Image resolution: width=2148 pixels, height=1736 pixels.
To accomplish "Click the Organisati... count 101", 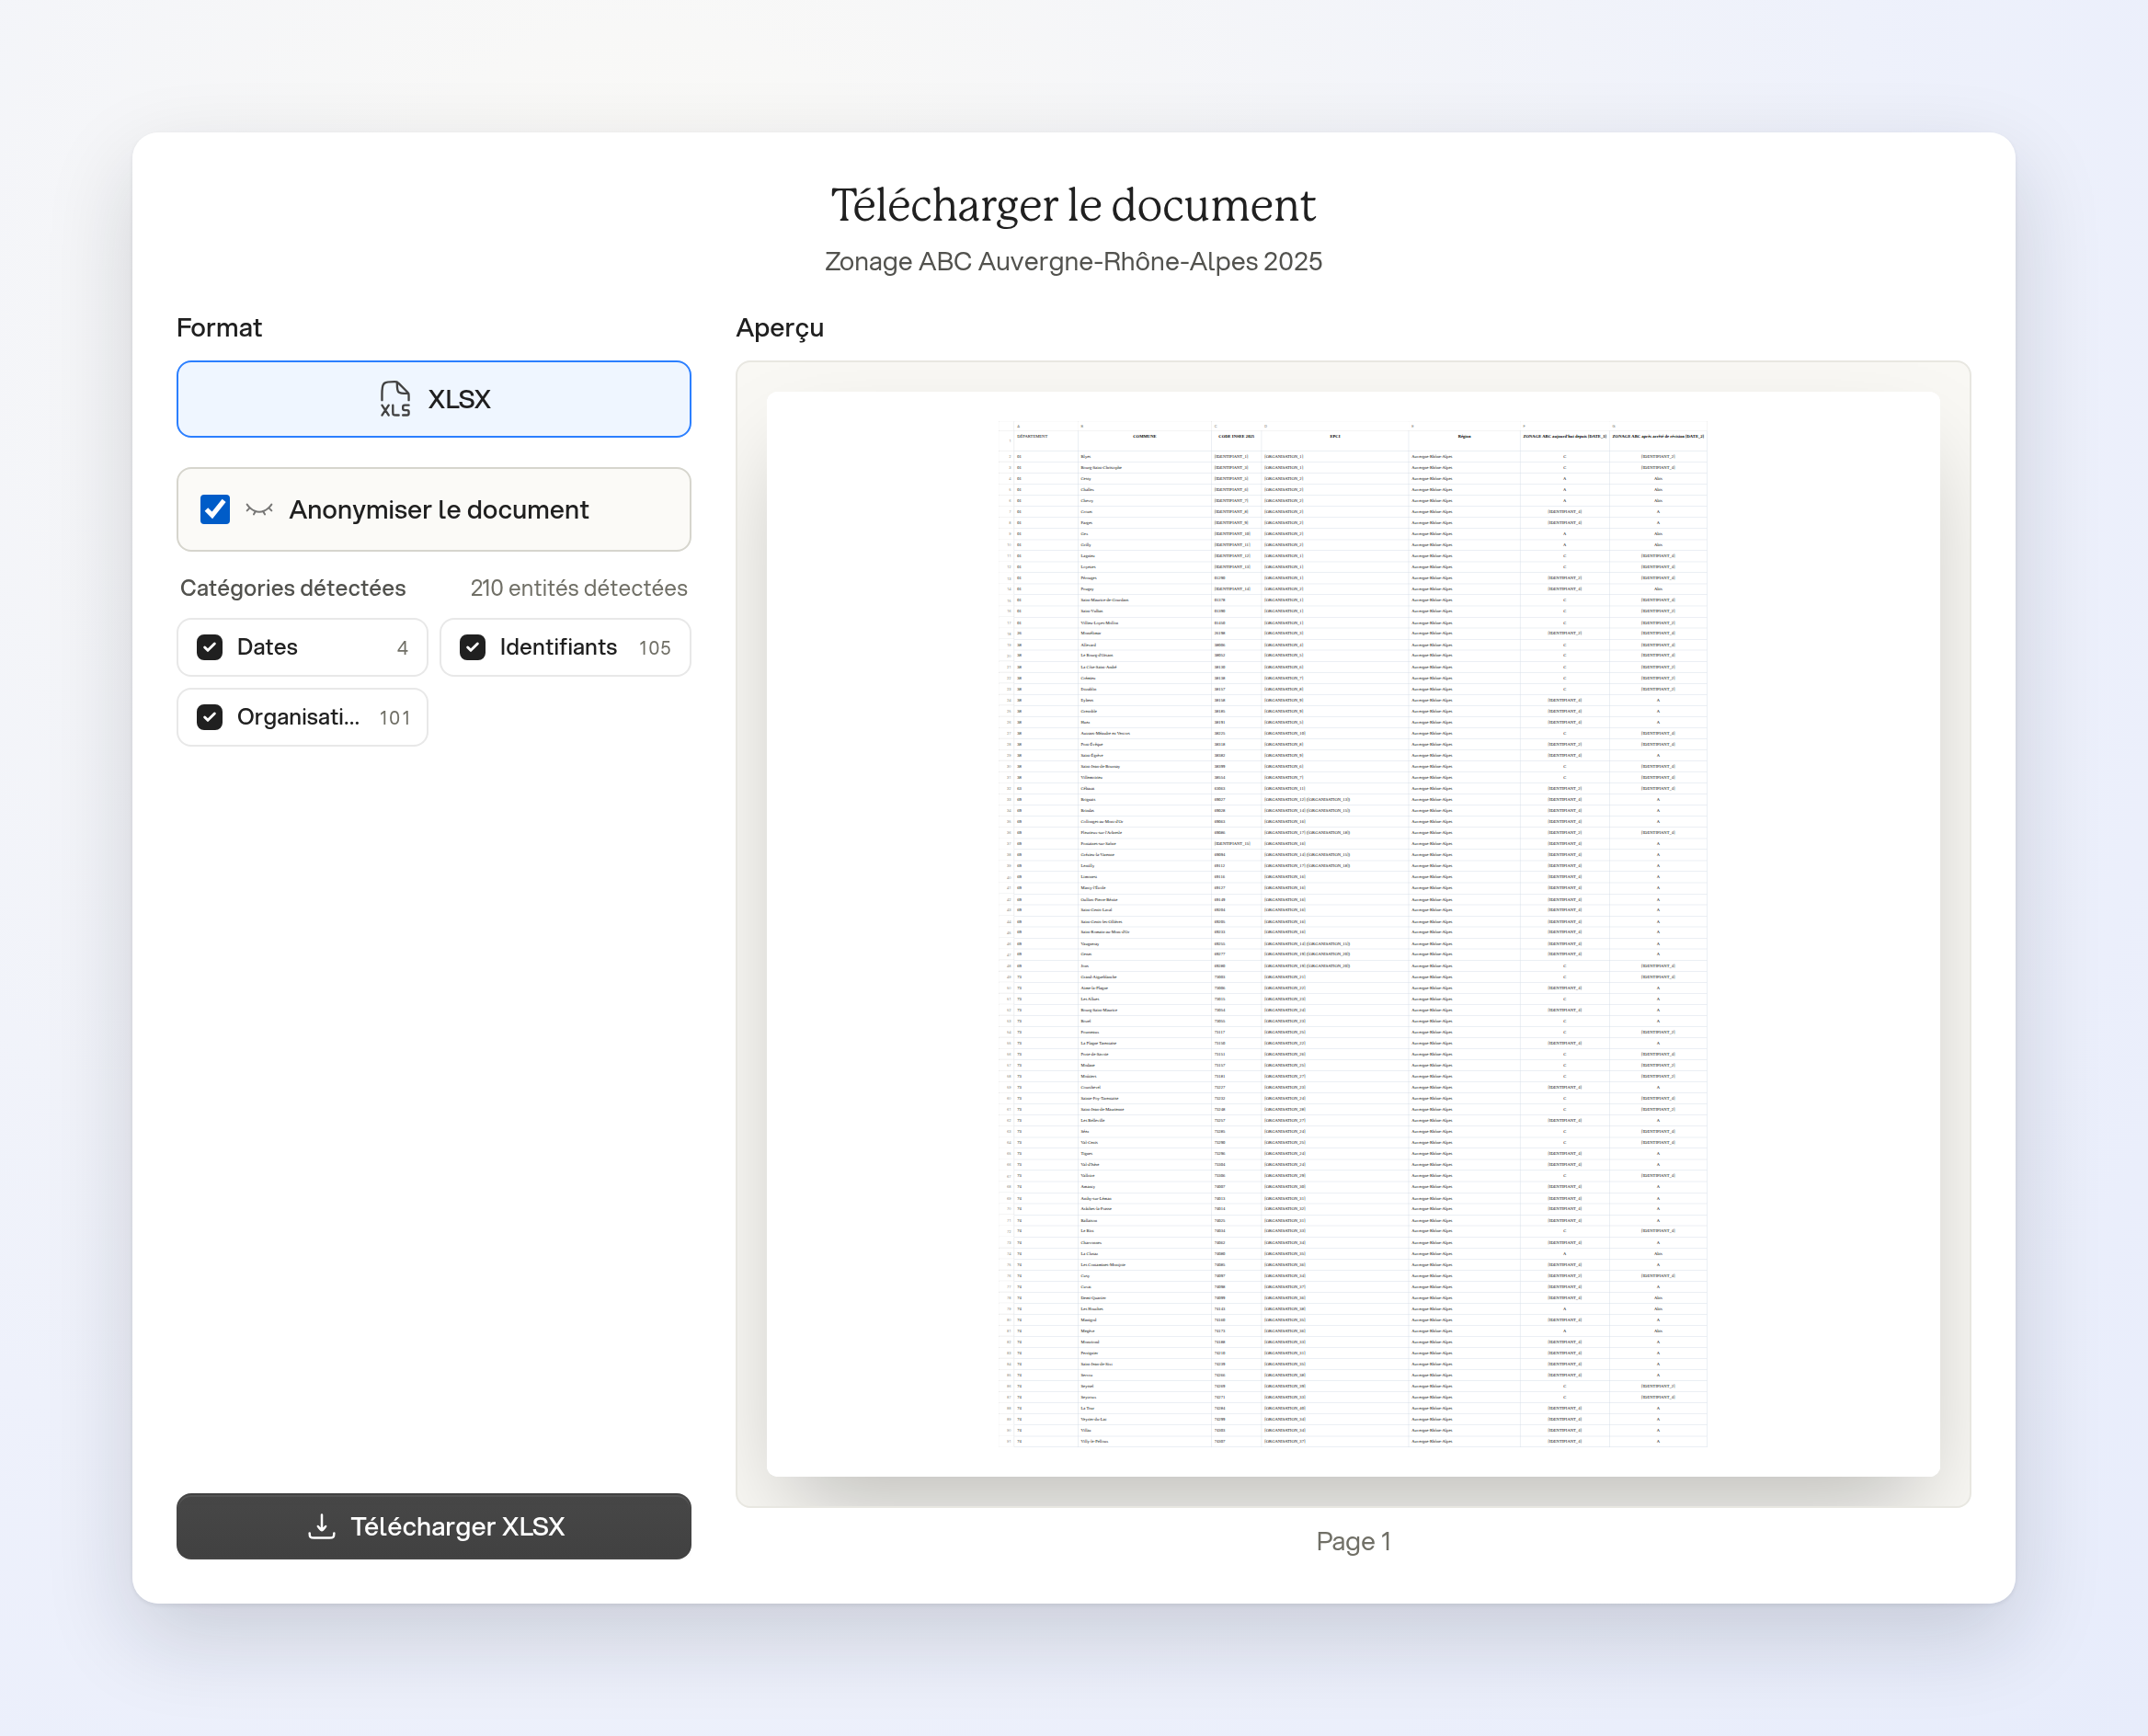I will coord(394,718).
